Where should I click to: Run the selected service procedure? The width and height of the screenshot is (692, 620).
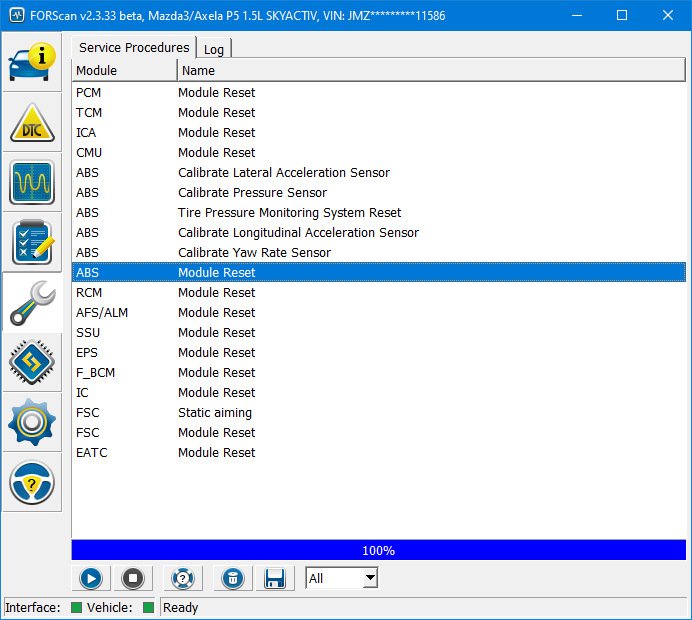91,578
